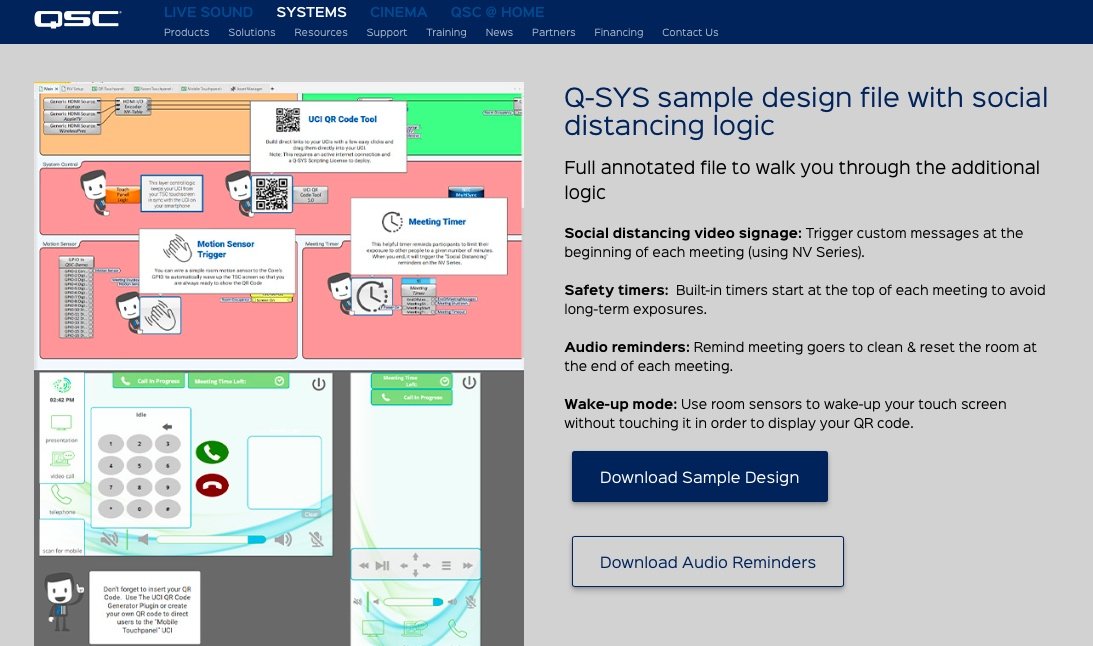Click the Meeting Timer callout
Screen dimensions: 1093x646
[x=429, y=236]
